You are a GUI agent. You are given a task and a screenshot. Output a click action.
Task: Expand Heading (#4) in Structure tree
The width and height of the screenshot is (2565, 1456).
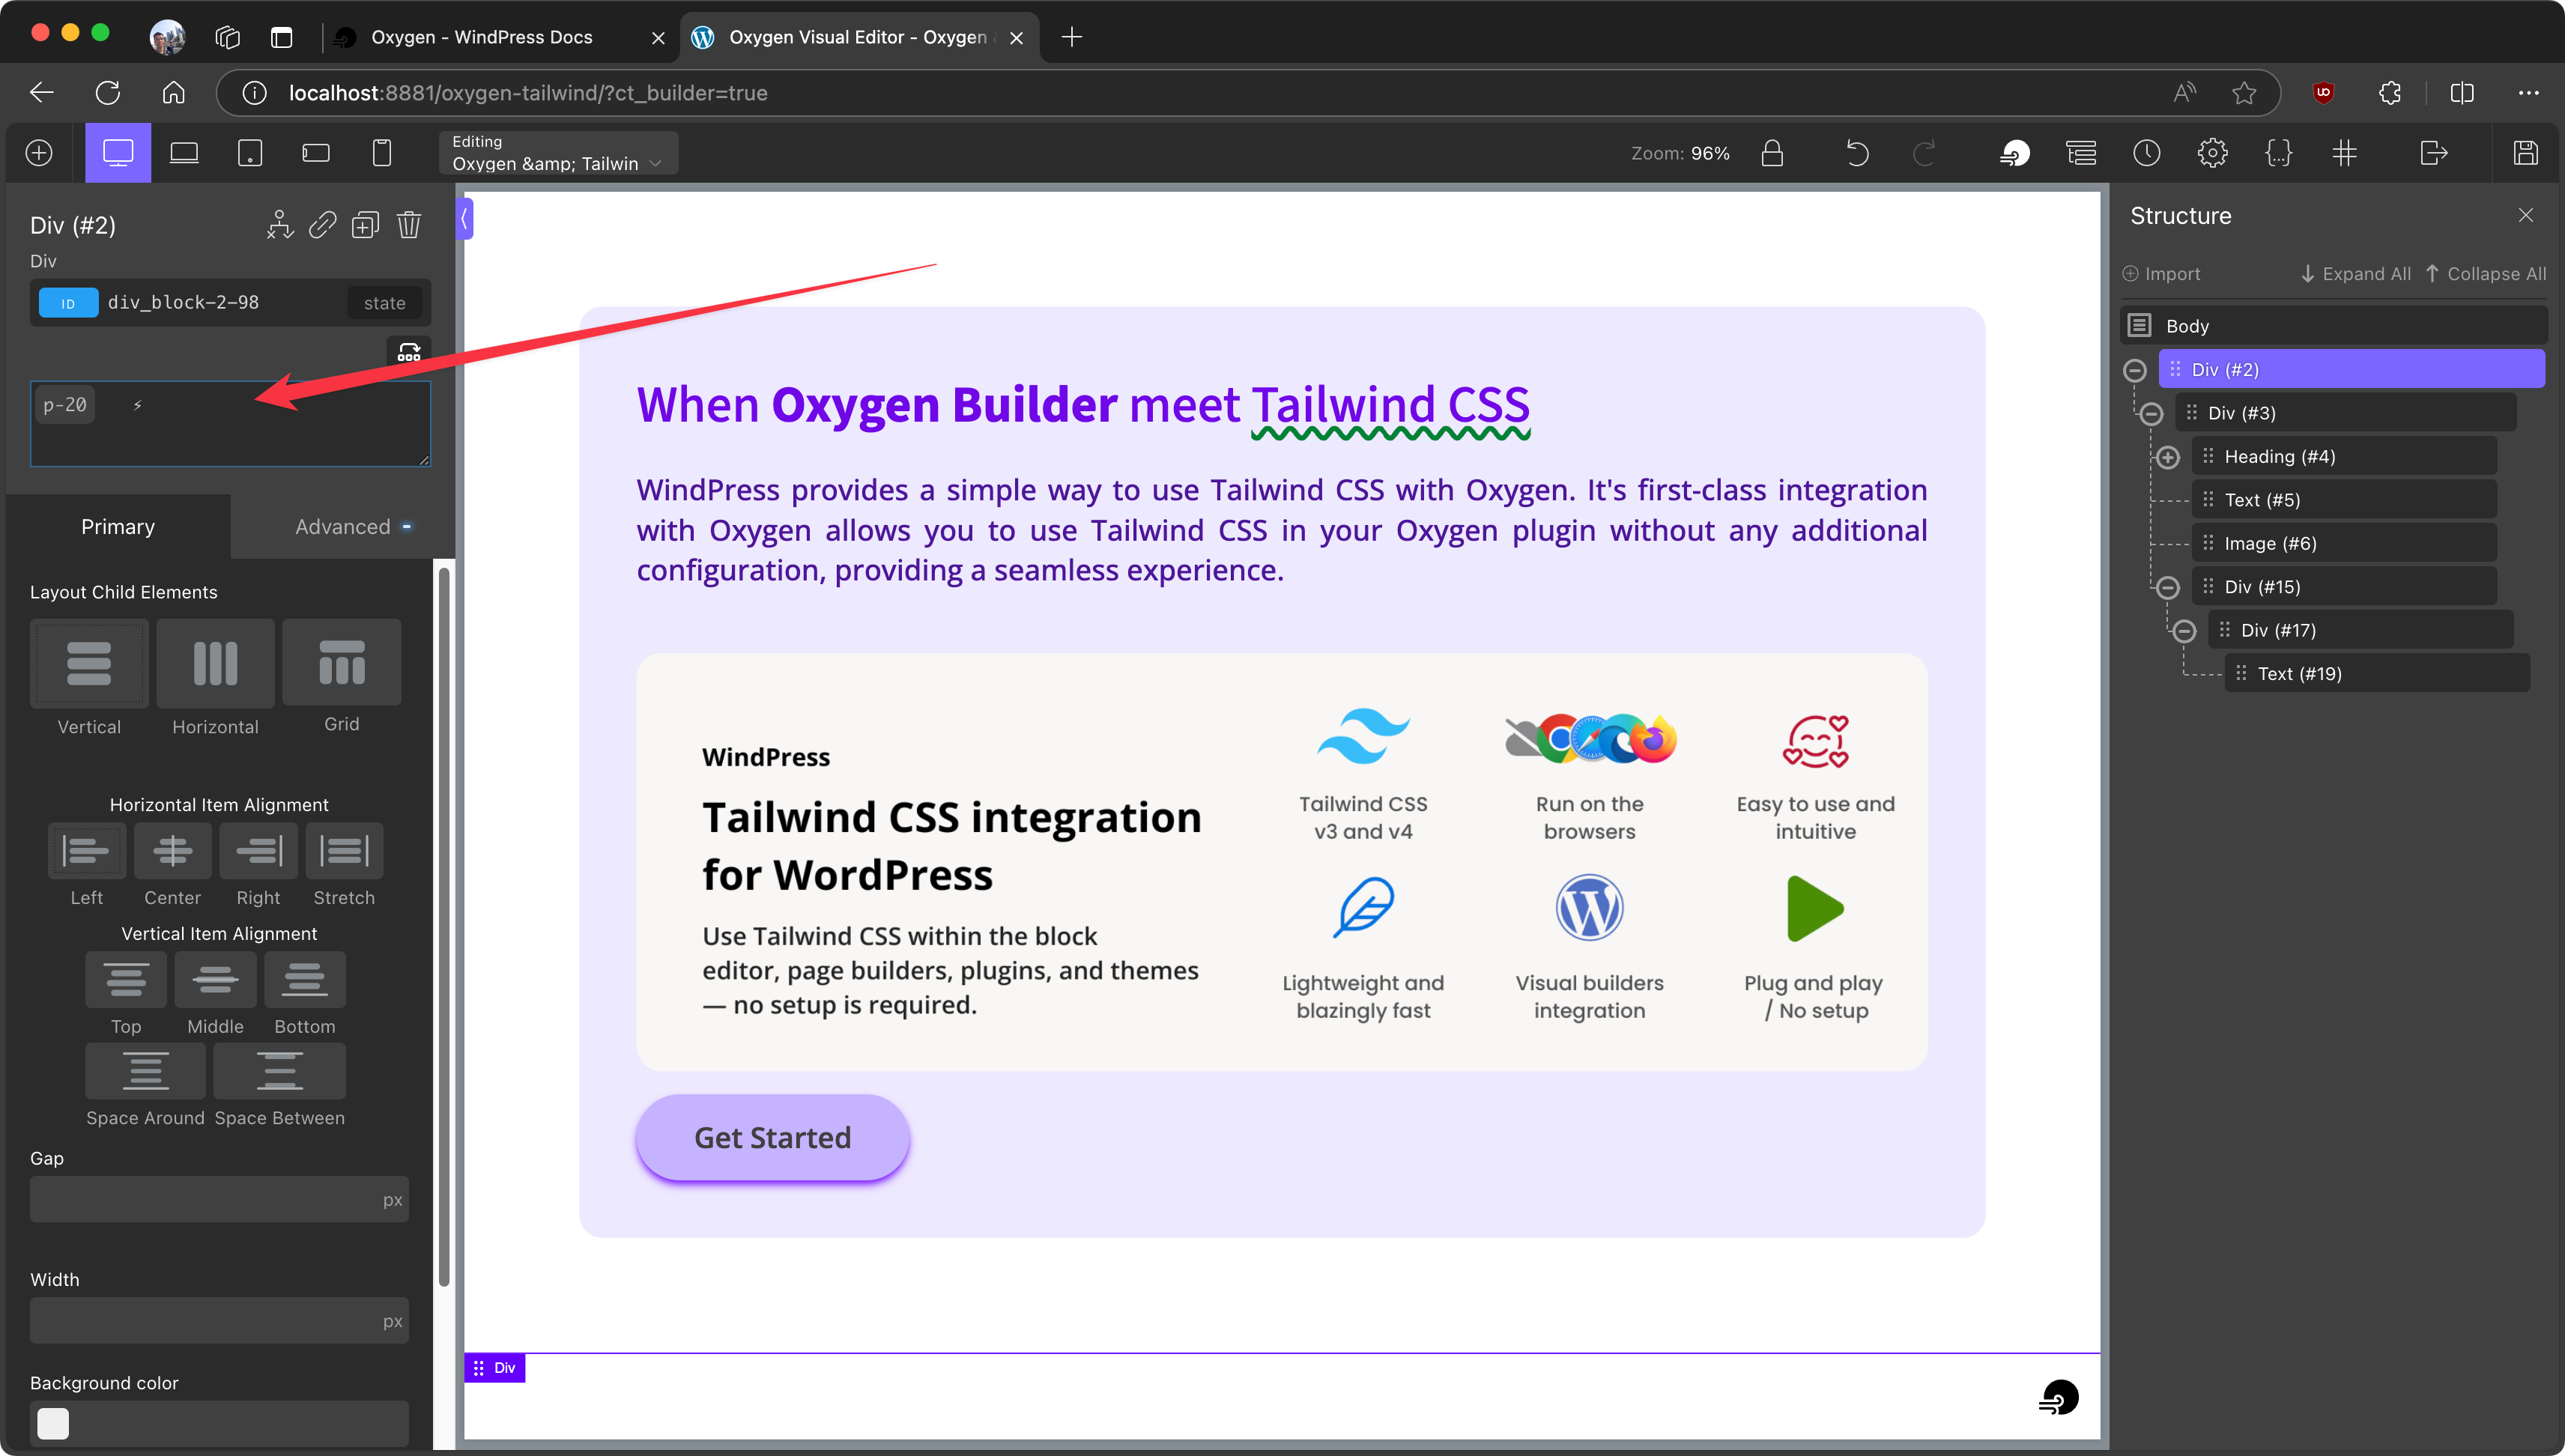(x=2167, y=457)
